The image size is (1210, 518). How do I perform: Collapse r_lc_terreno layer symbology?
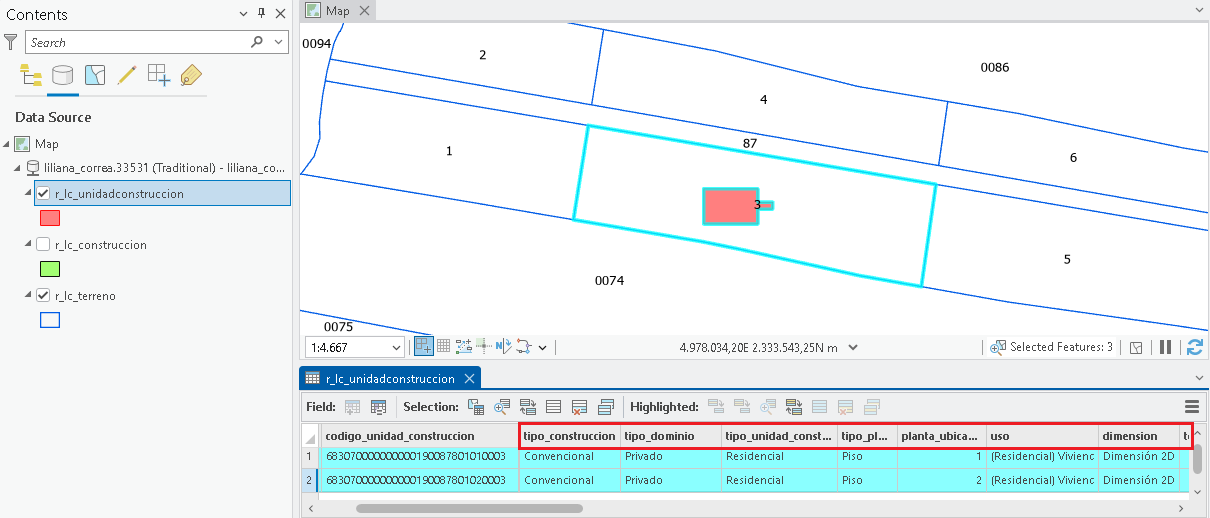tap(29, 296)
